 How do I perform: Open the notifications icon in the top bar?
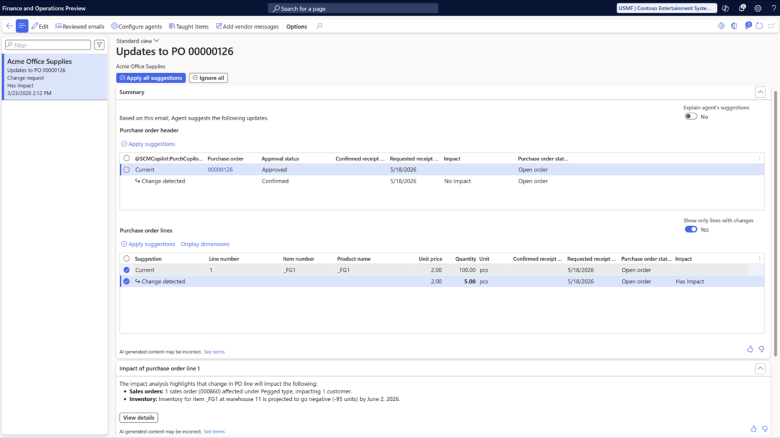click(742, 8)
